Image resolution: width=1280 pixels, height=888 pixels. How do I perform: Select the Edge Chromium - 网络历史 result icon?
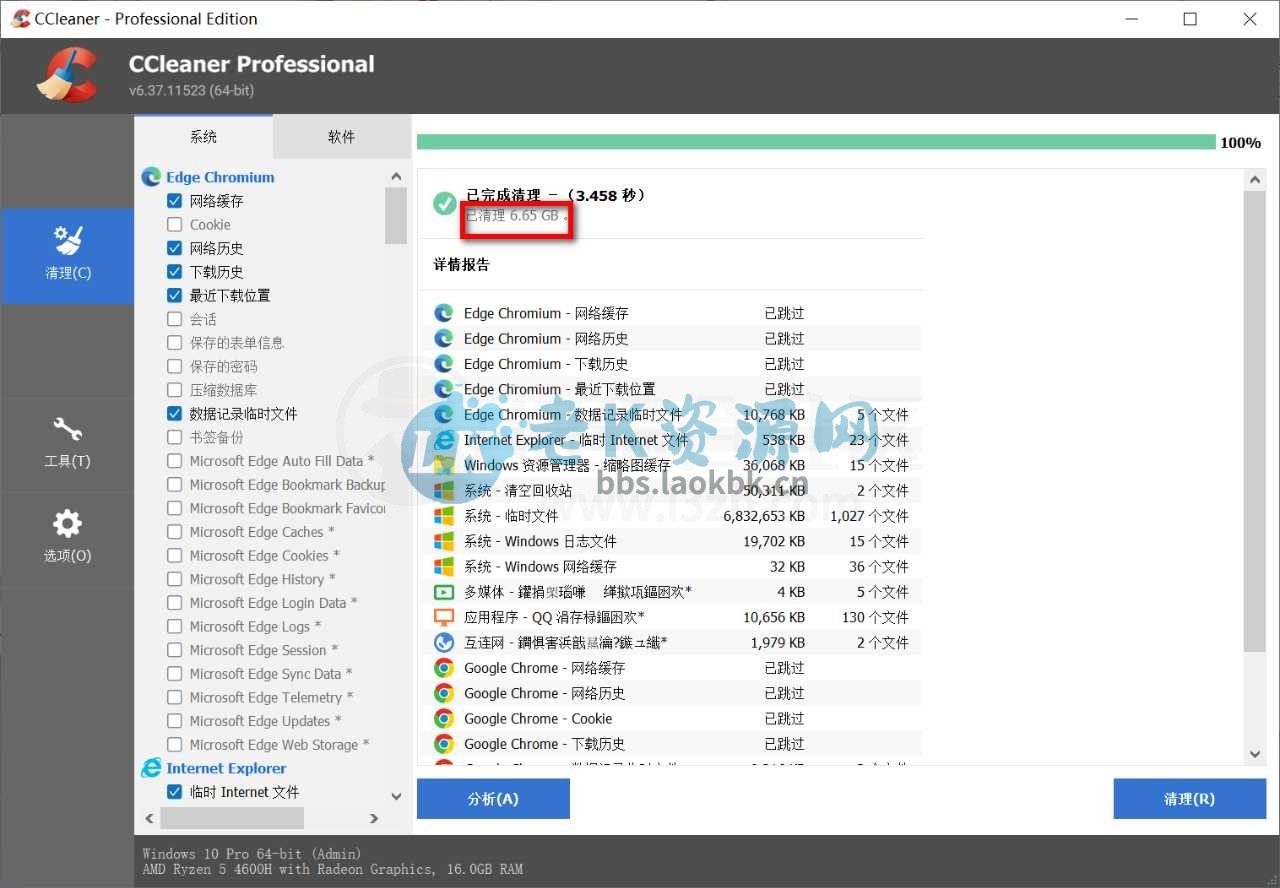point(444,338)
